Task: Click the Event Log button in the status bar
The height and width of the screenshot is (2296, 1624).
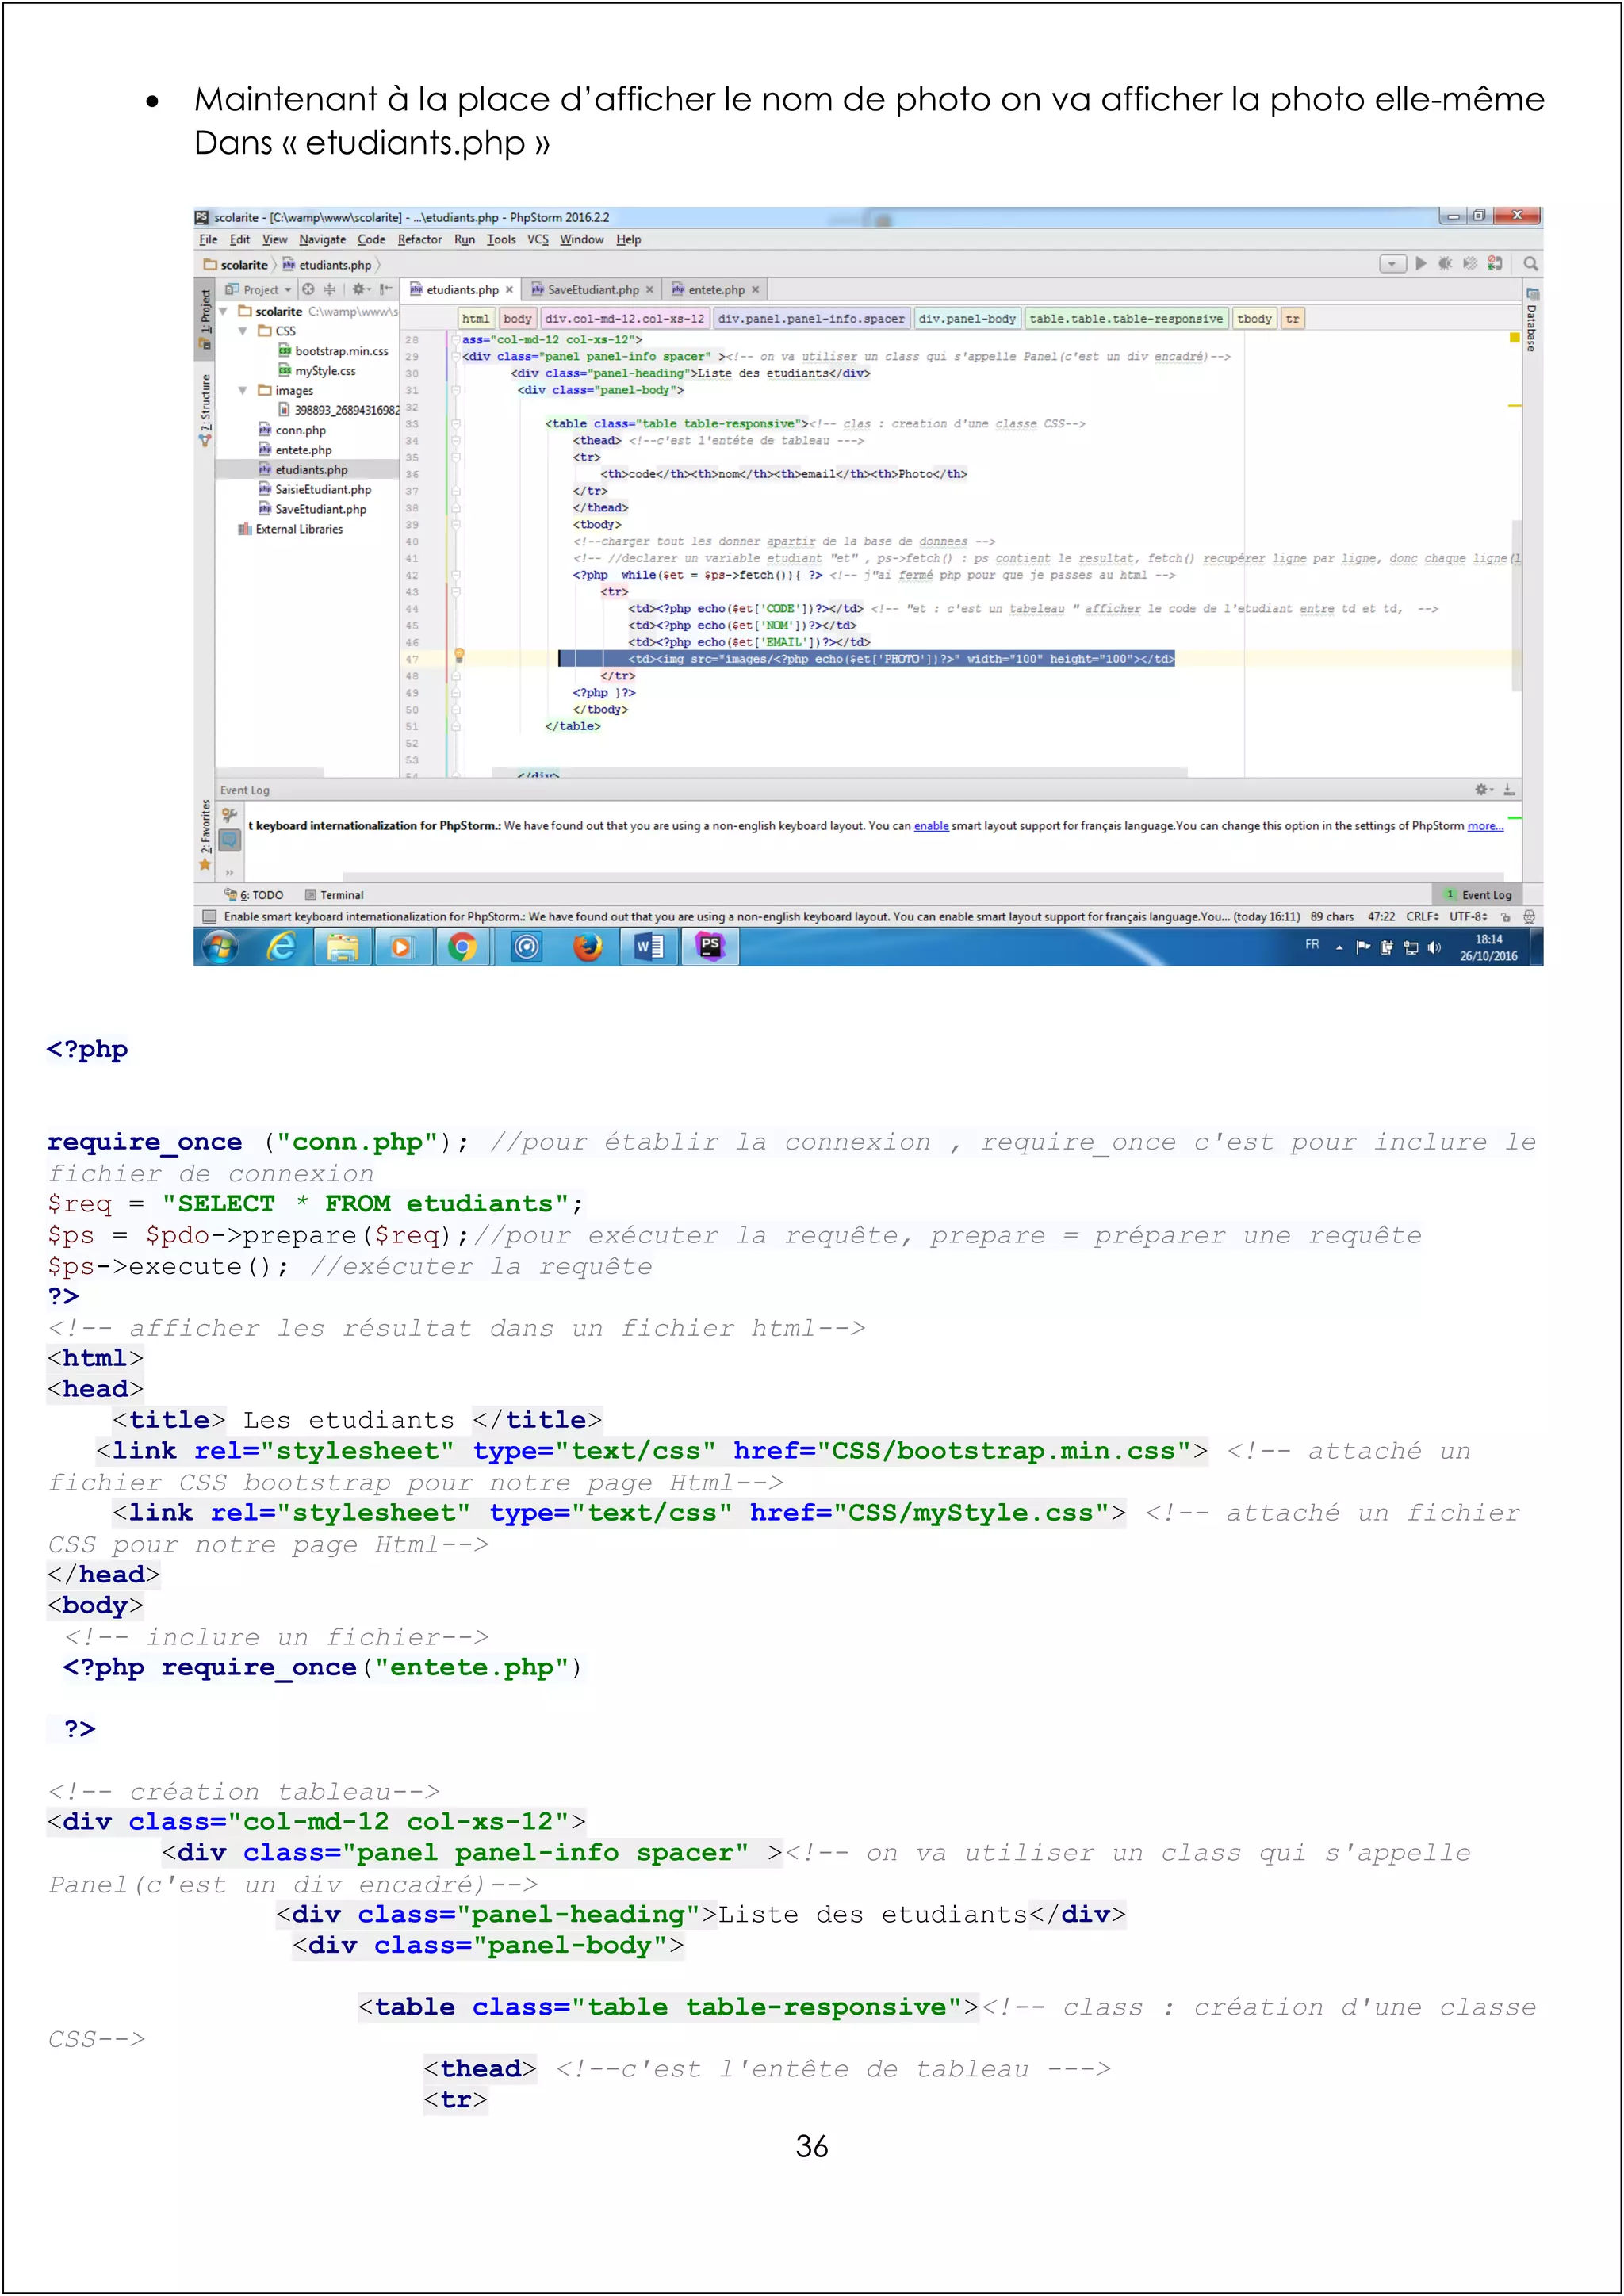Action: pos(1478,895)
